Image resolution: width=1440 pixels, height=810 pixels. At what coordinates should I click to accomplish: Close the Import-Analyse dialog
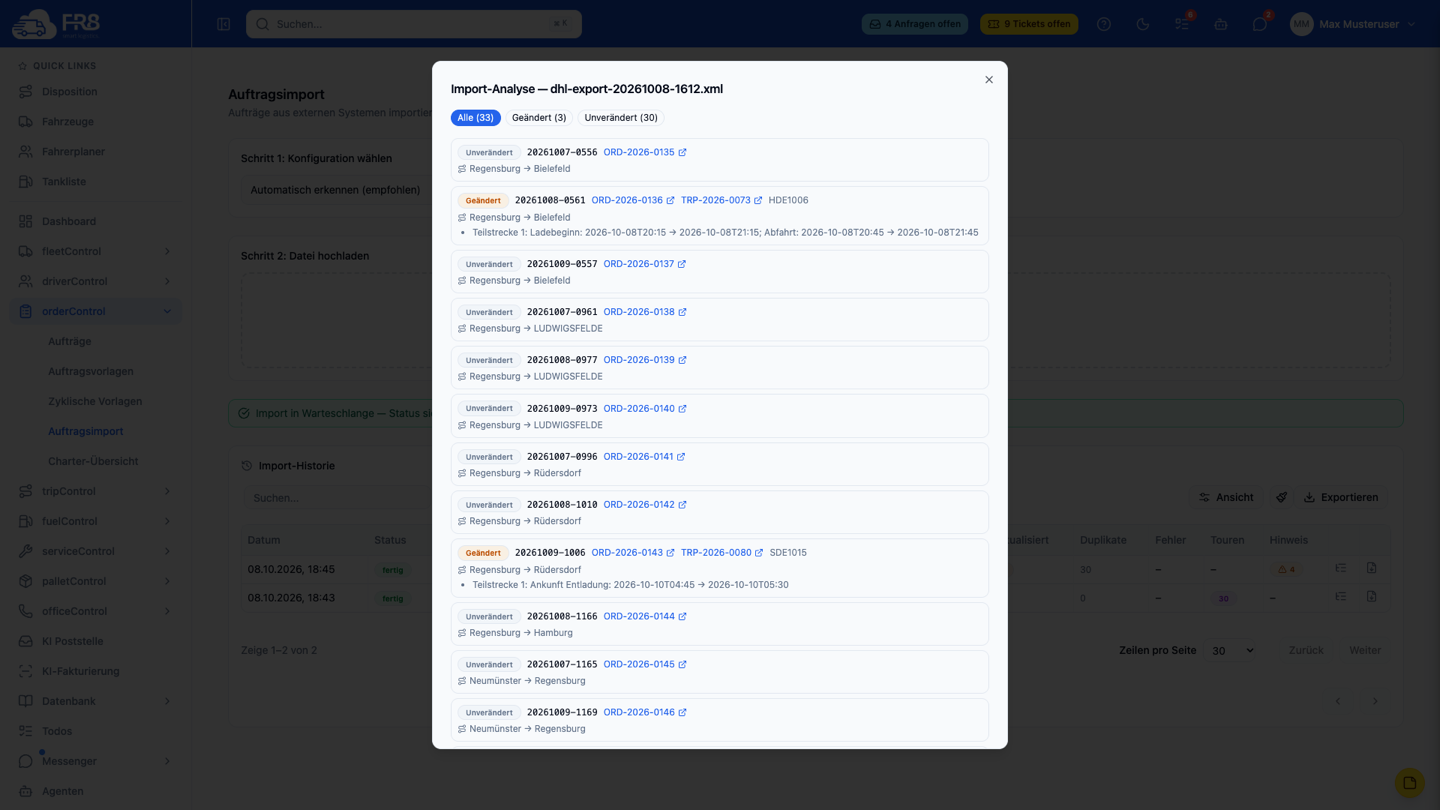click(989, 80)
